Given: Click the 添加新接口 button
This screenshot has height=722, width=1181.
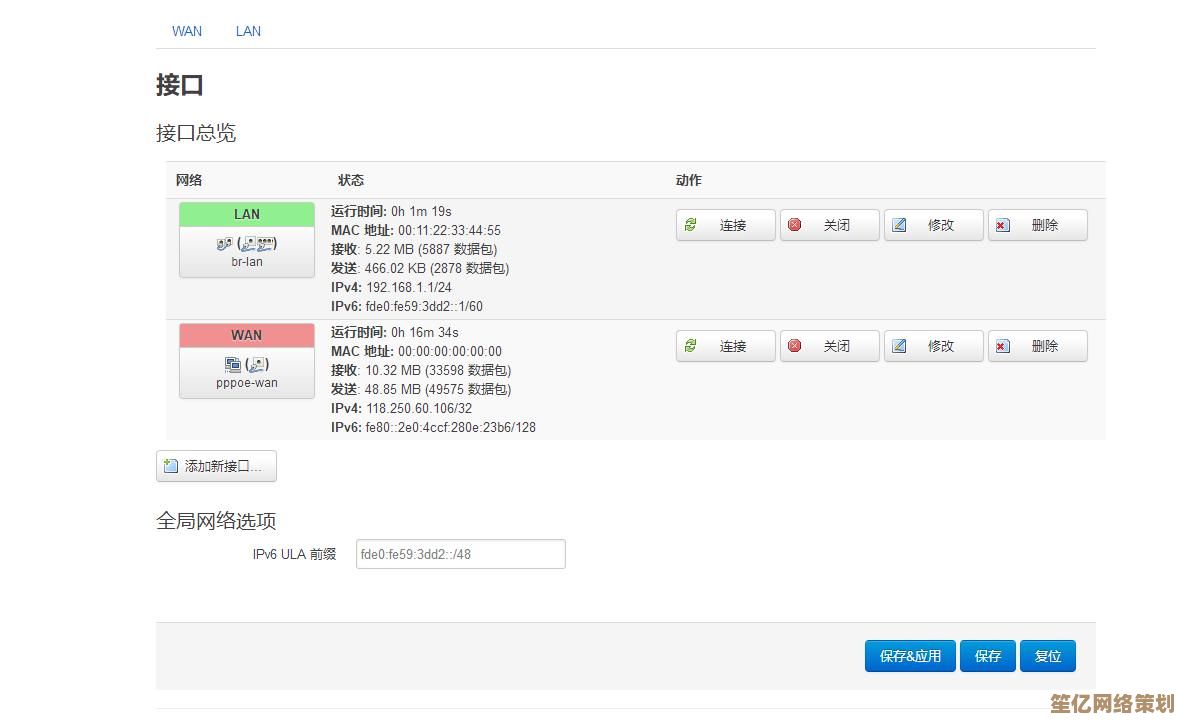Looking at the screenshot, I should [x=216, y=466].
